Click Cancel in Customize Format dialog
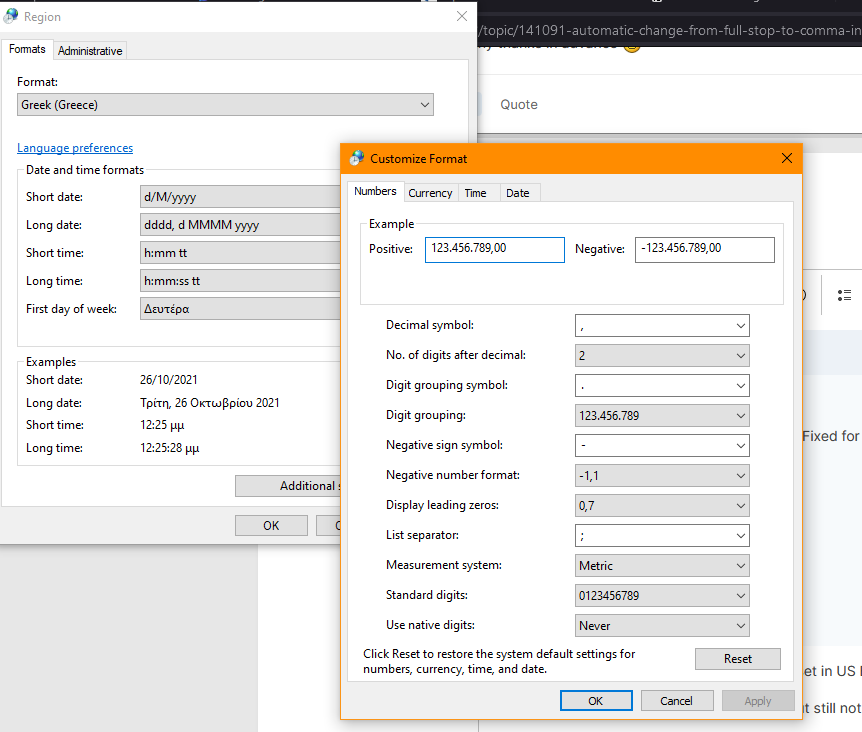This screenshot has width=862, height=732. 677,701
